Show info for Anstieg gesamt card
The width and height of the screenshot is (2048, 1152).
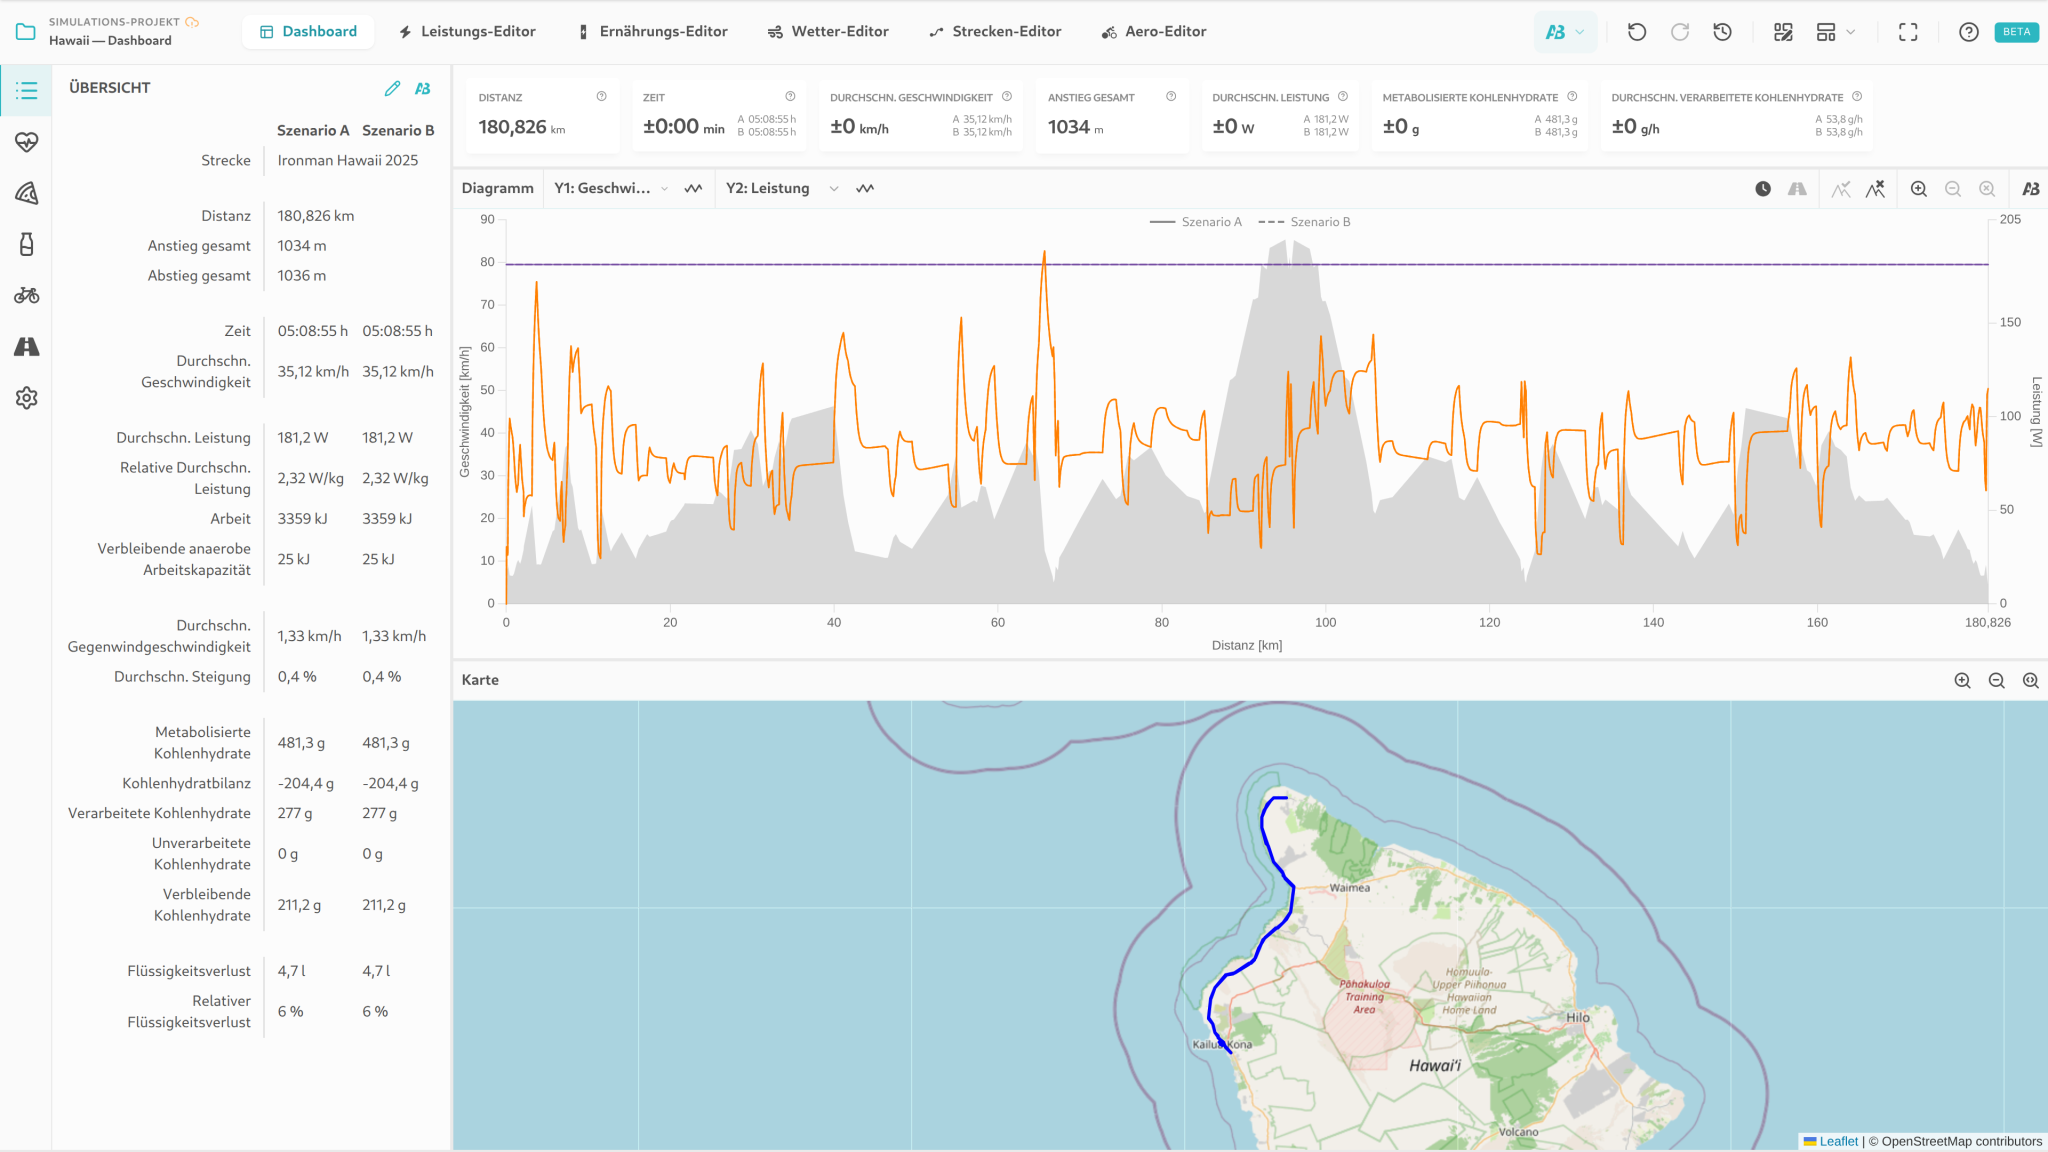click(1171, 97)
